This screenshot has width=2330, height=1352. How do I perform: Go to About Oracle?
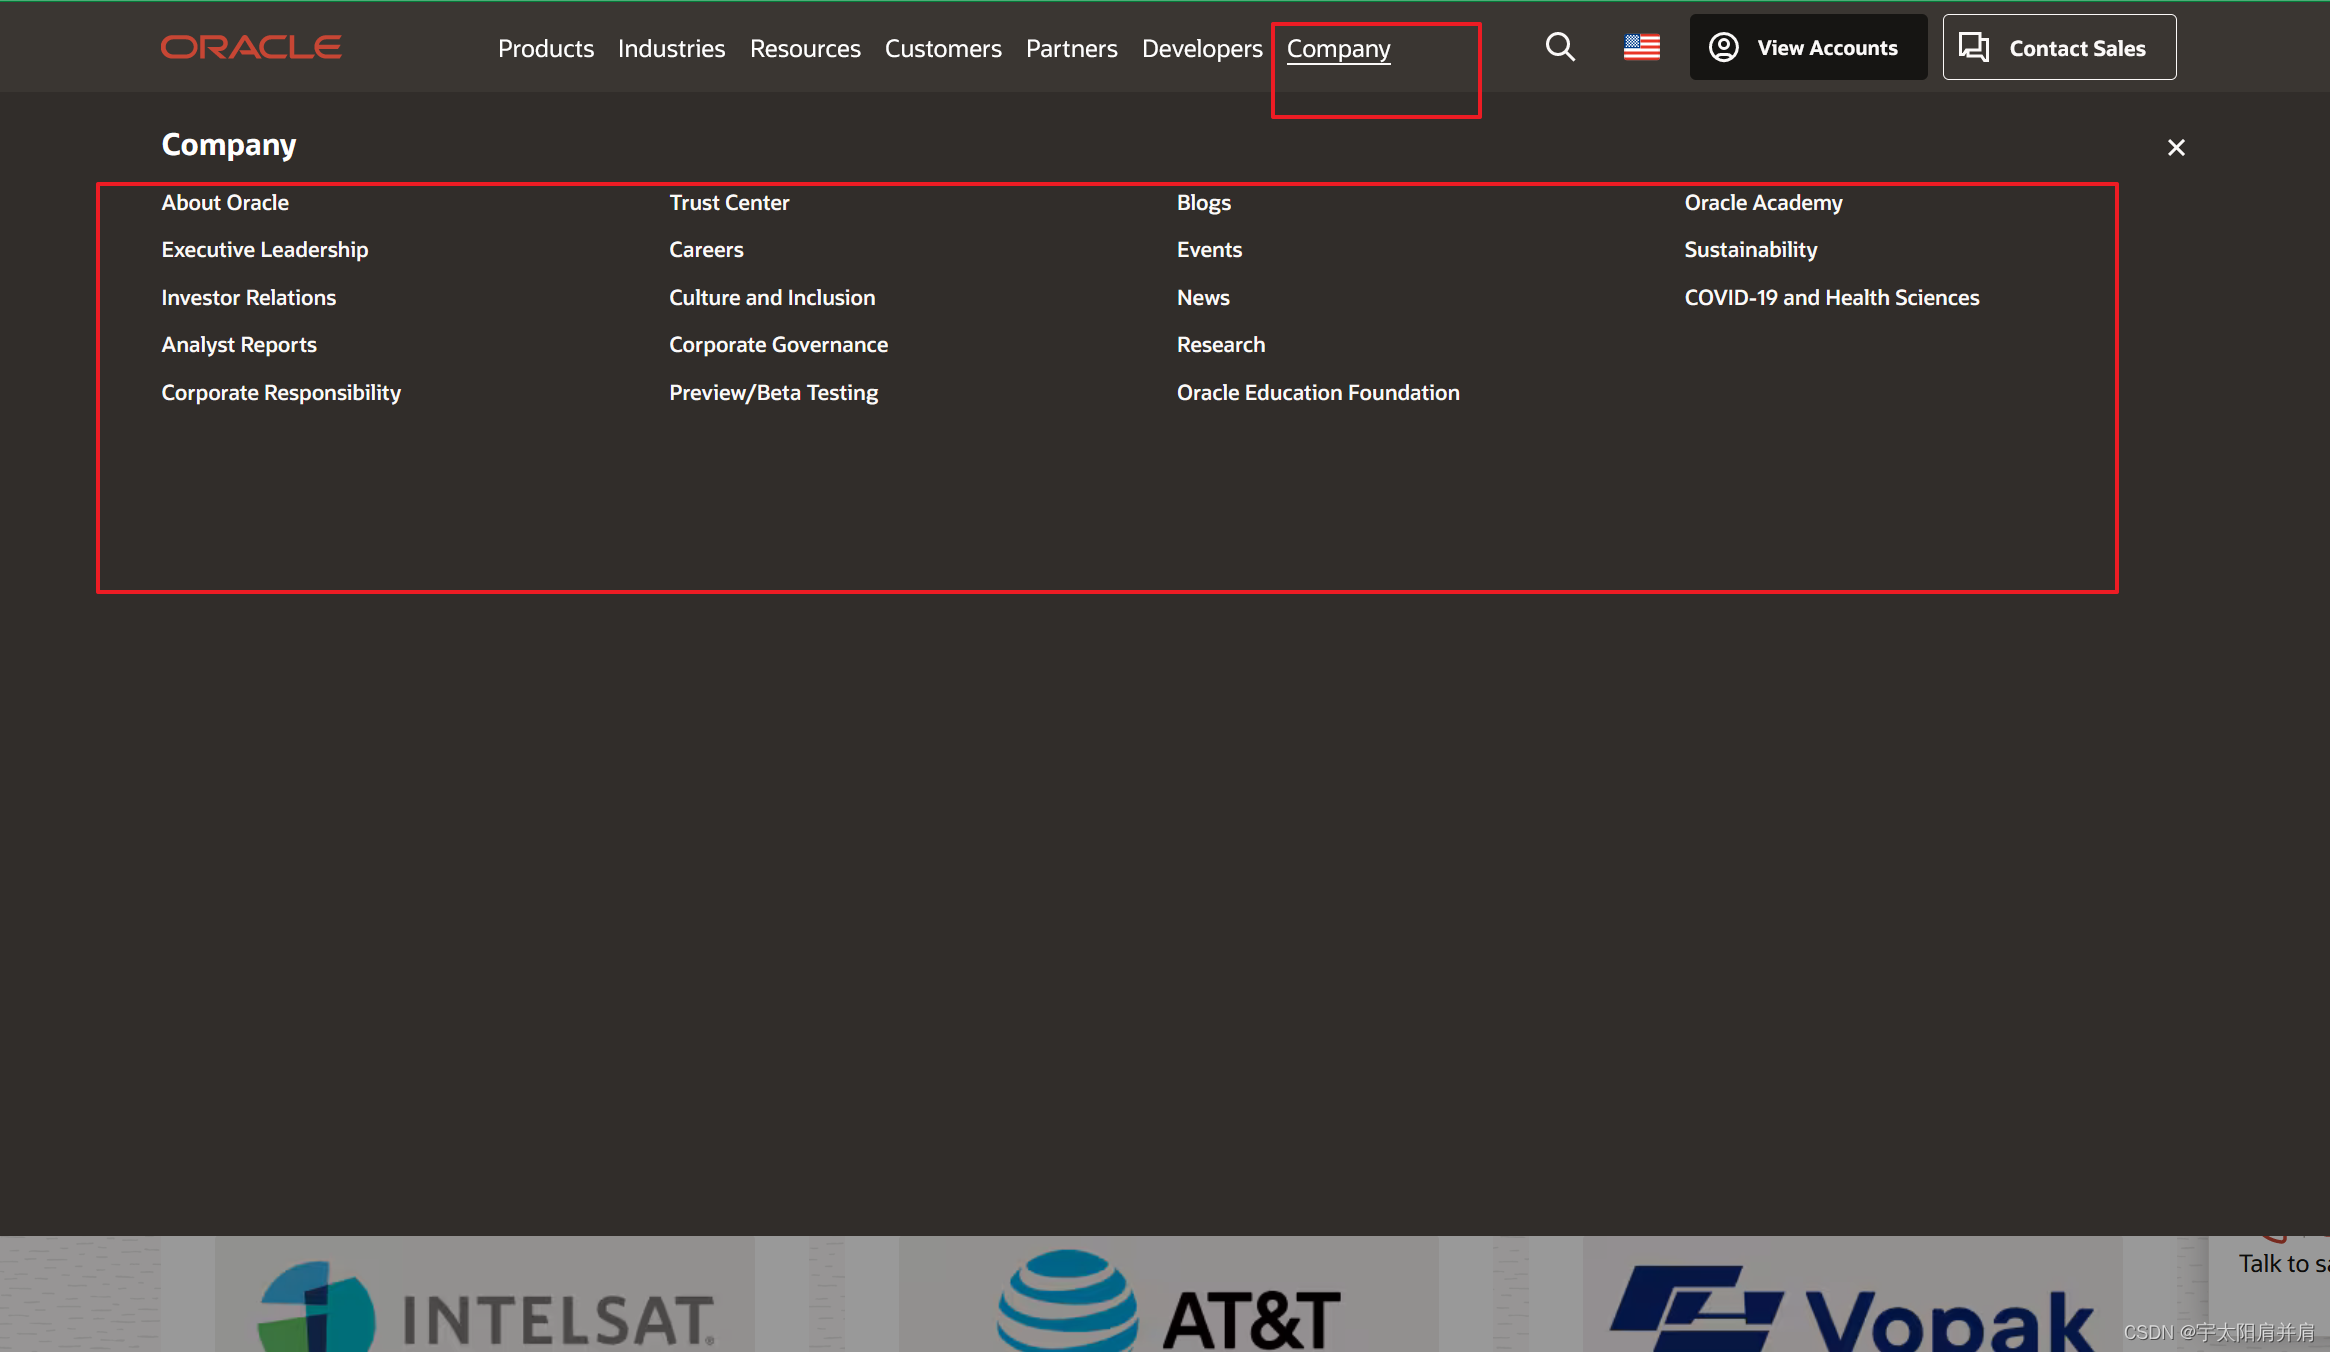225,202
